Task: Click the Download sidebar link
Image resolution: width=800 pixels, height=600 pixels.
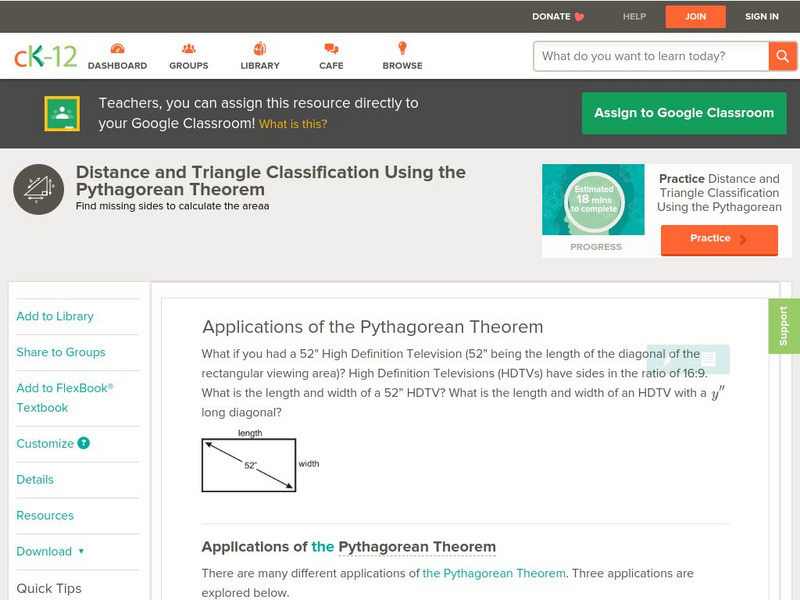Action: pos(44,552)
